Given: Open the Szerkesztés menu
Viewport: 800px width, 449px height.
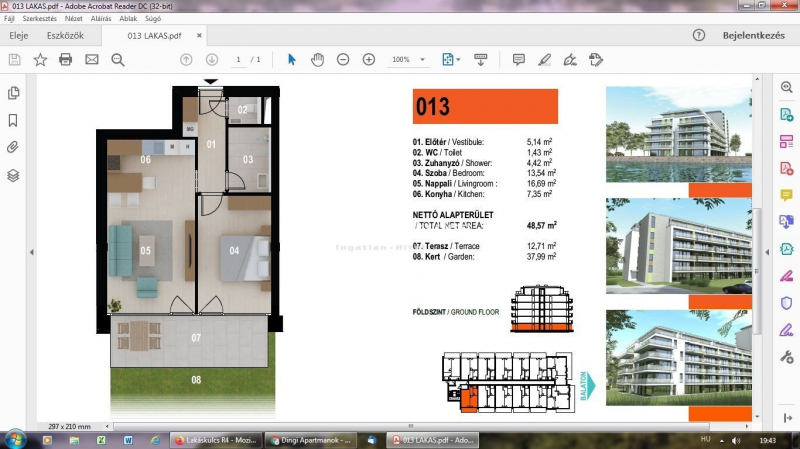Looking at the screenshot, I should tap(39, 18).
